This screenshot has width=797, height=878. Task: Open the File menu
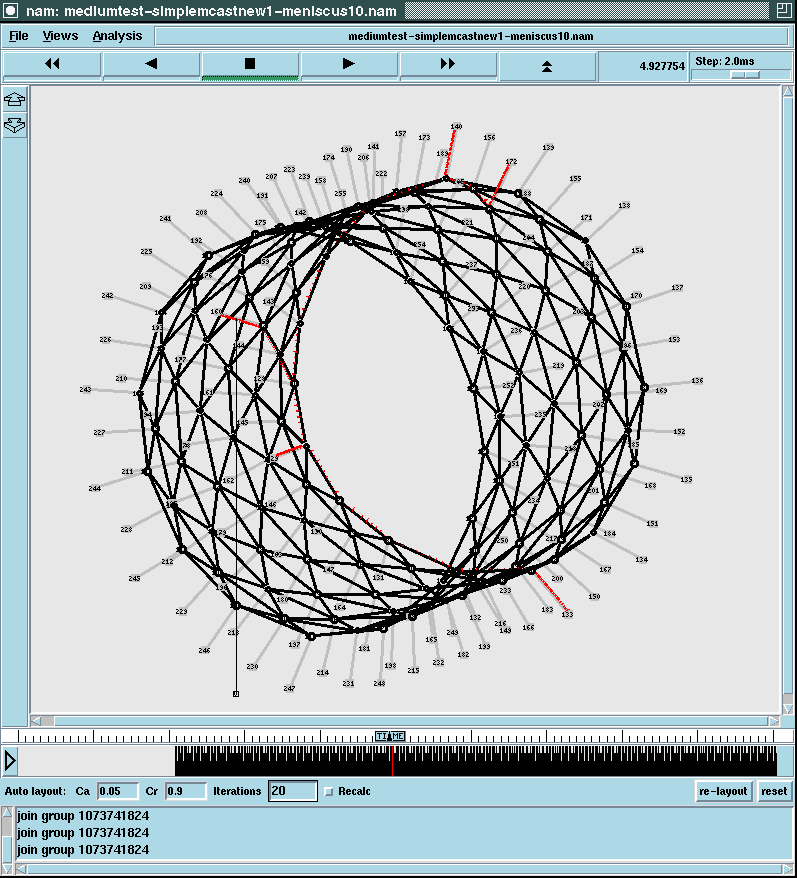[x=19, y=36]
